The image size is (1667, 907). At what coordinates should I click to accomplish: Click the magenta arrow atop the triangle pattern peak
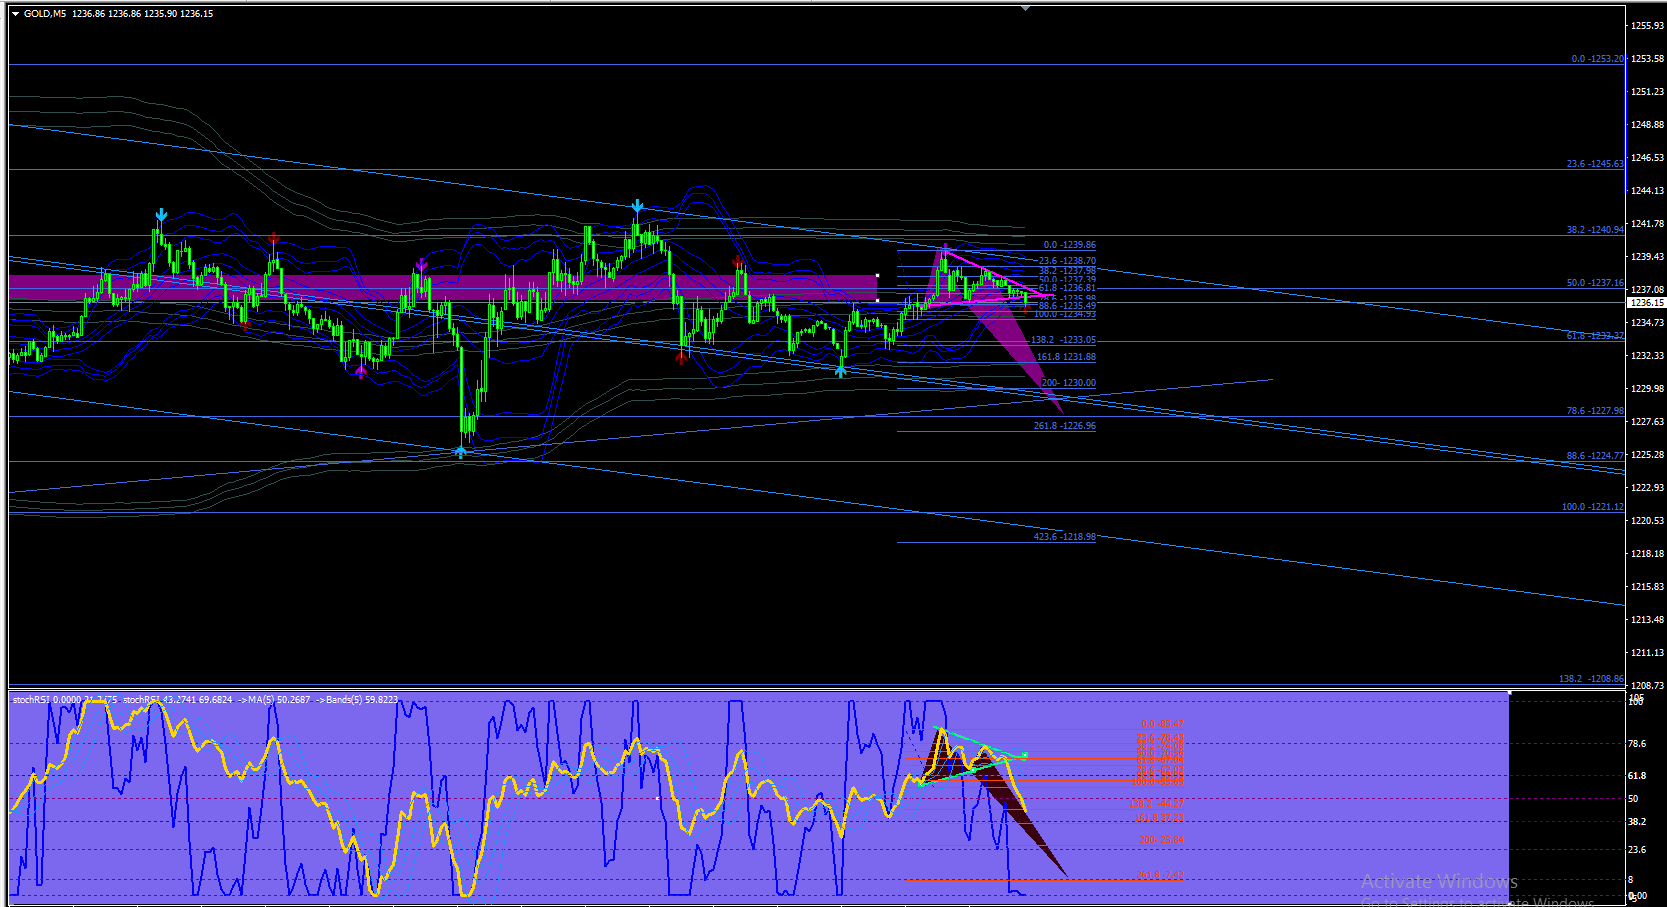point(945,248)
